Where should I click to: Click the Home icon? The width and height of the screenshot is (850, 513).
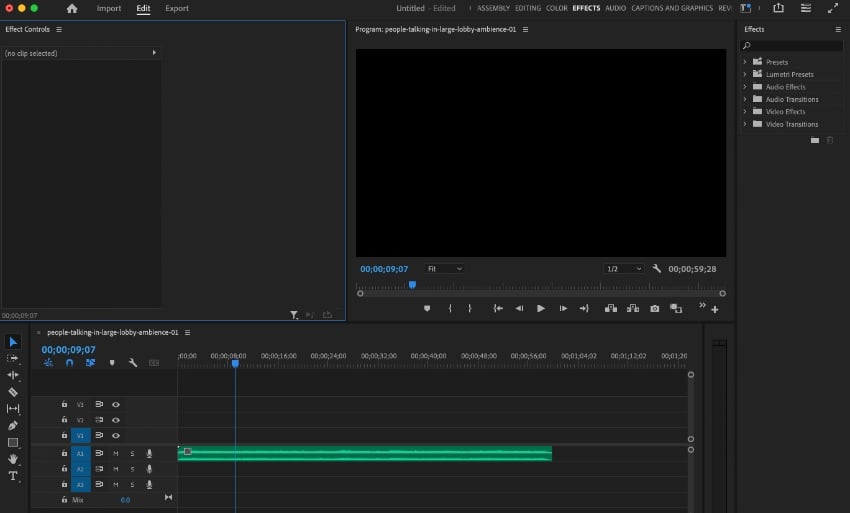pyautogui.click(x=72, y=8)
